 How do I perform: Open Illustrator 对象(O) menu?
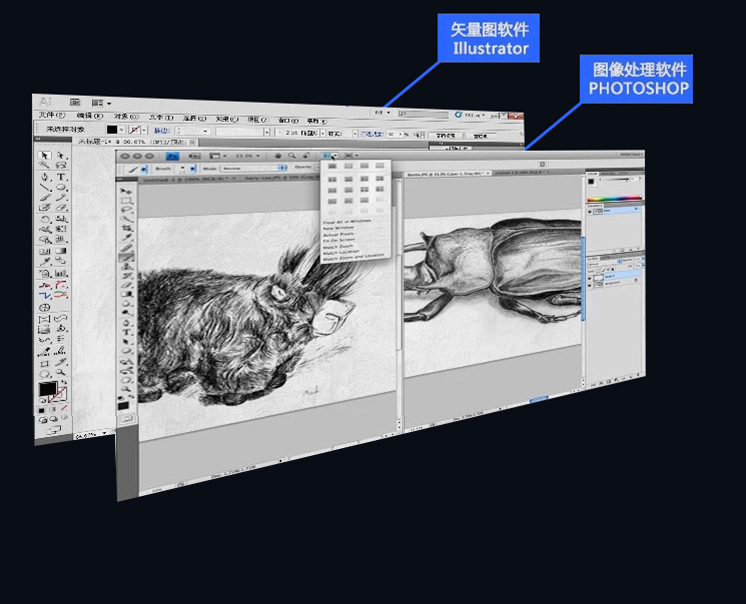point(126,117)
